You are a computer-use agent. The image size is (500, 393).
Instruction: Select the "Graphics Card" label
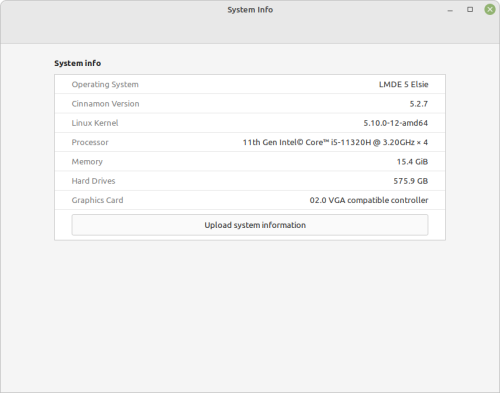tap(97, 200)
